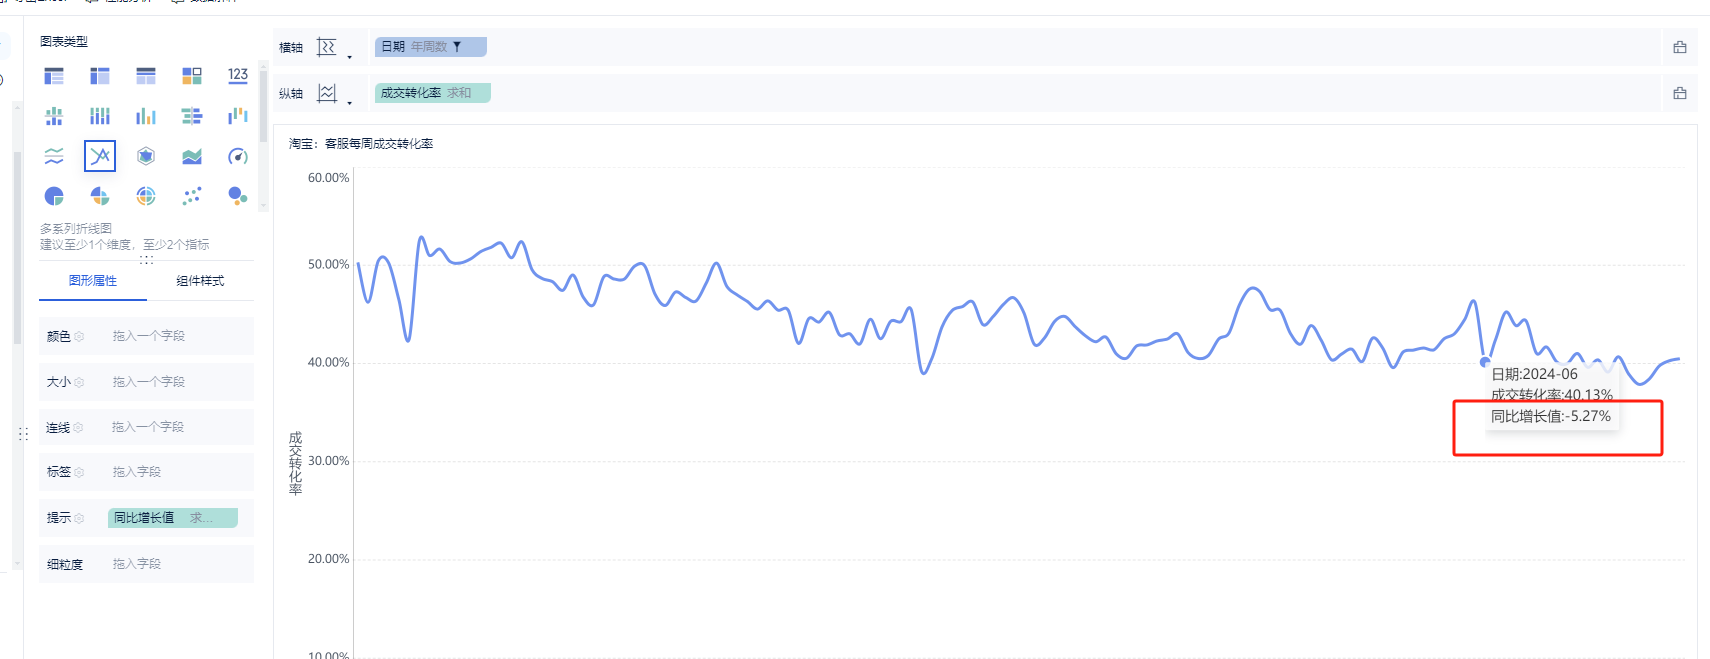
Task: Switch to the 图形属性 tab
Action: point(93,281)
